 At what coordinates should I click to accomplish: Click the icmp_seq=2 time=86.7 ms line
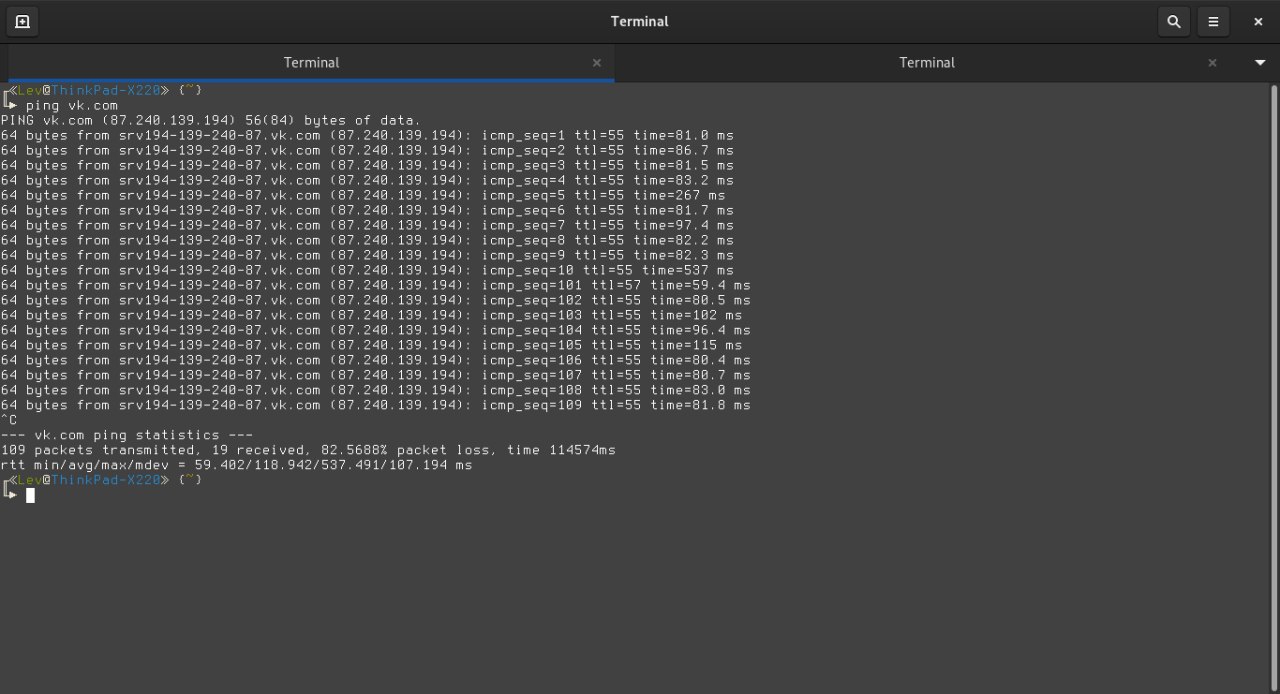point(367,150)
